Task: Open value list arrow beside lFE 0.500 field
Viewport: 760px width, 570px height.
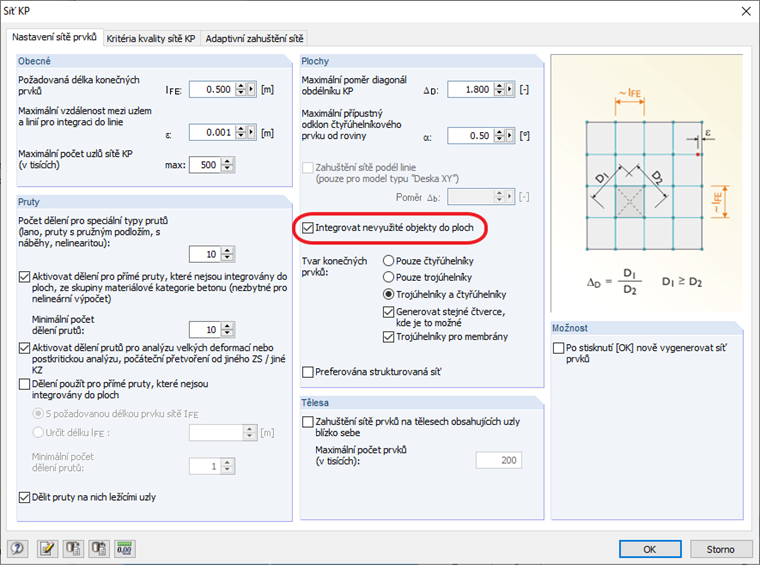Action: [x=251, y=89]
